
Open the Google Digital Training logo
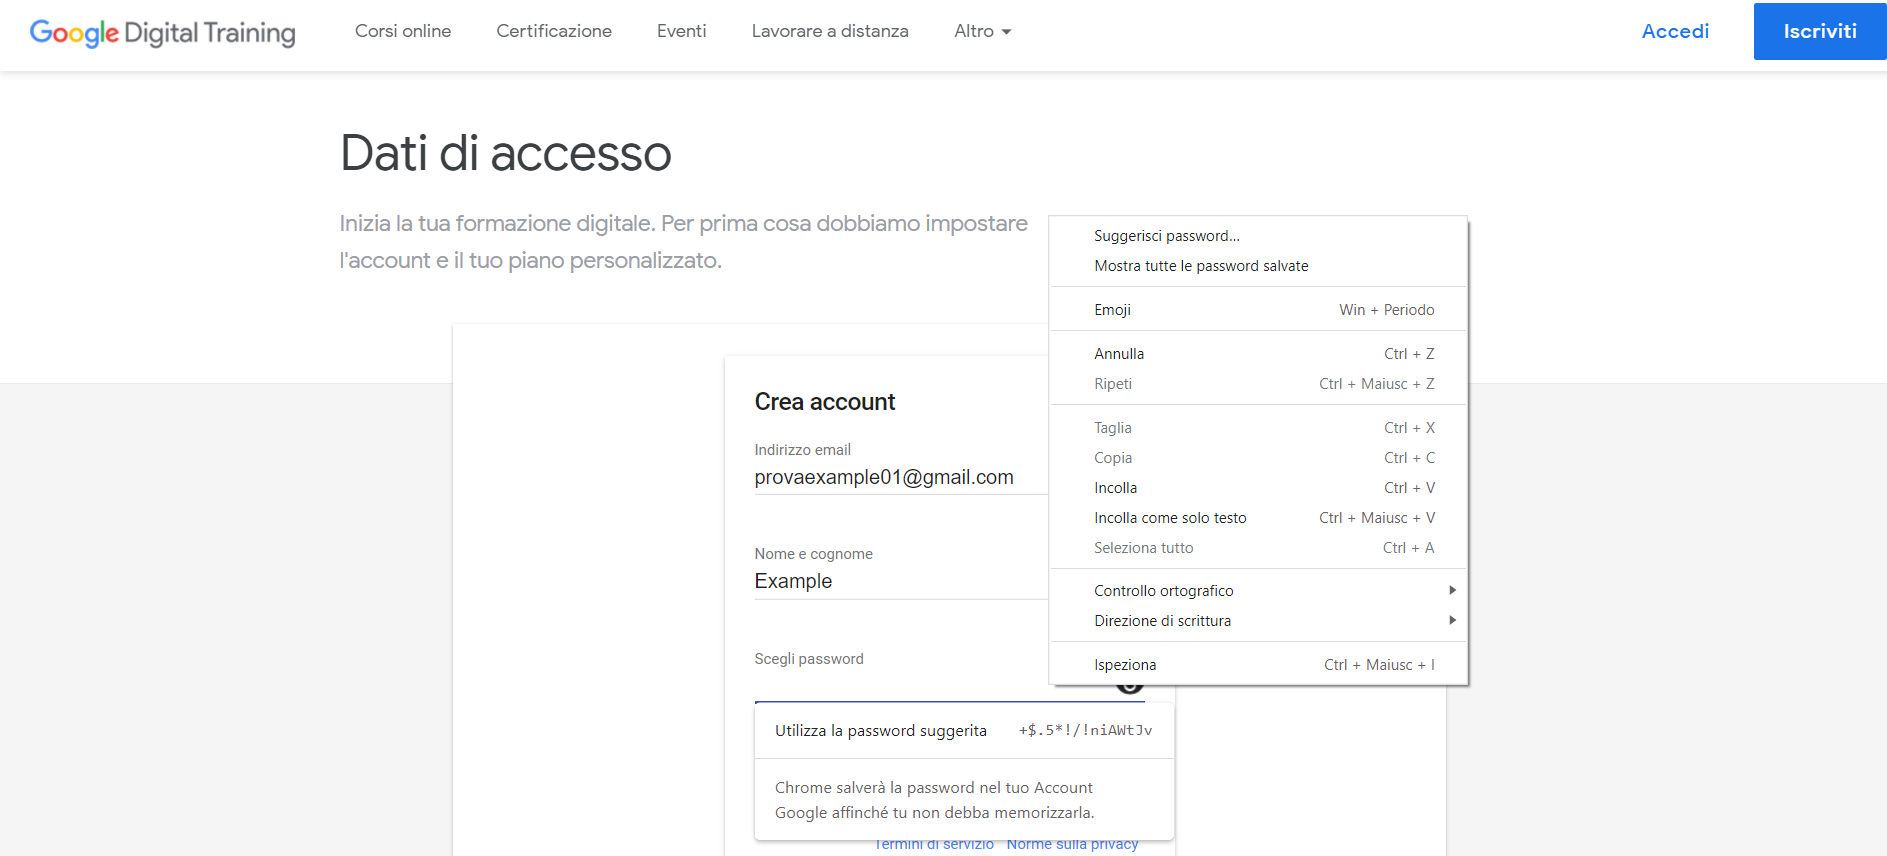click(162, 32)
